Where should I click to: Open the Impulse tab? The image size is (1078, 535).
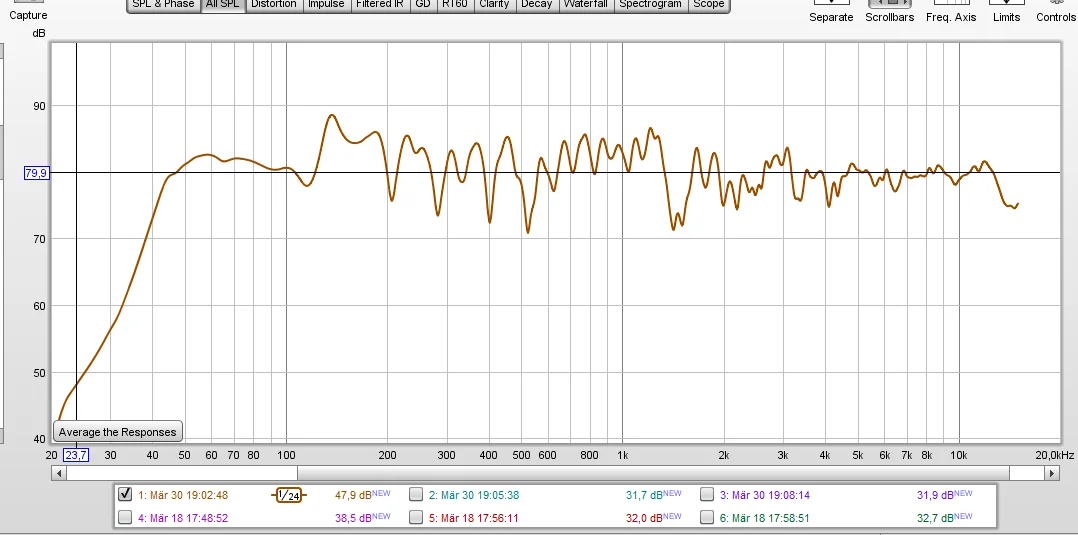pos(326,5)
